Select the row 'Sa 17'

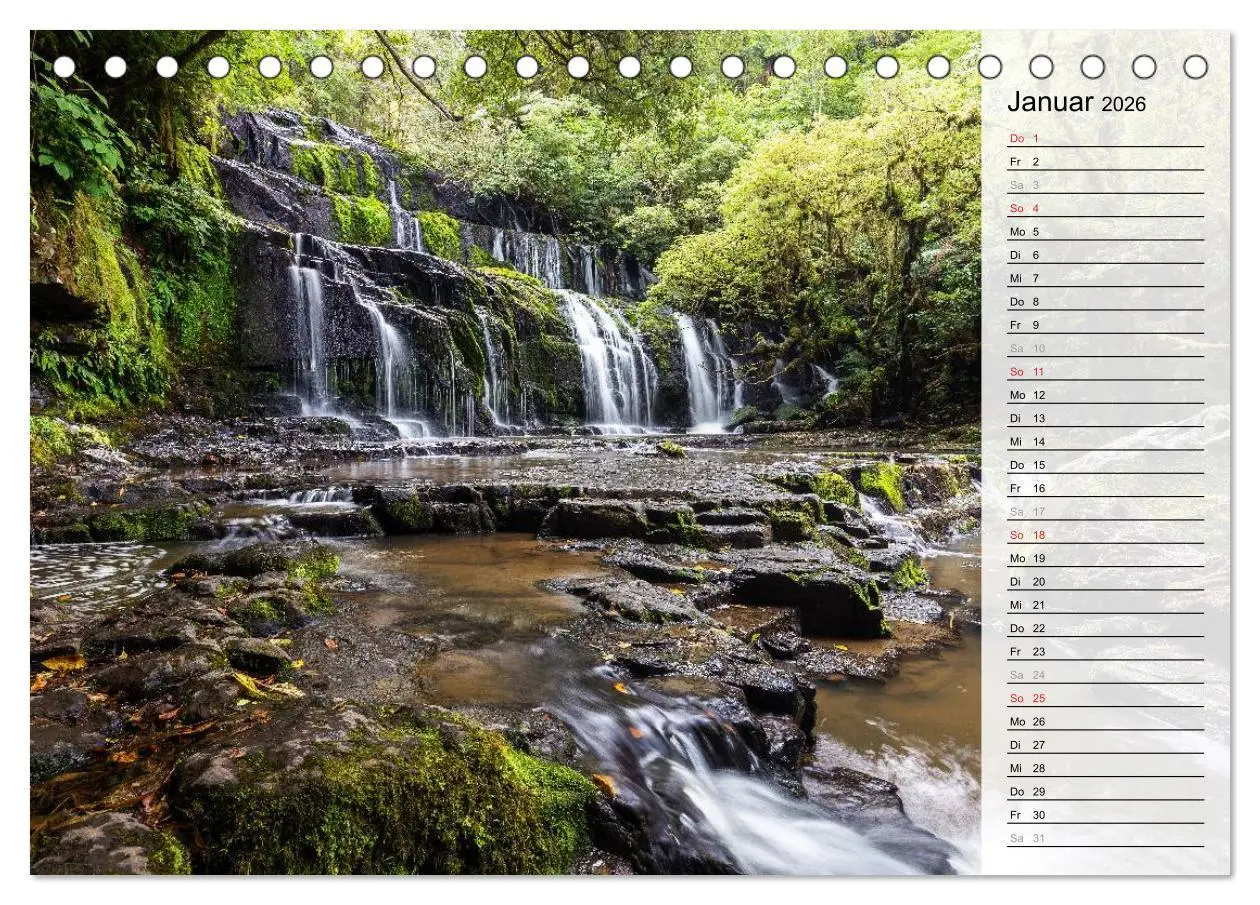coord(1105,511)
